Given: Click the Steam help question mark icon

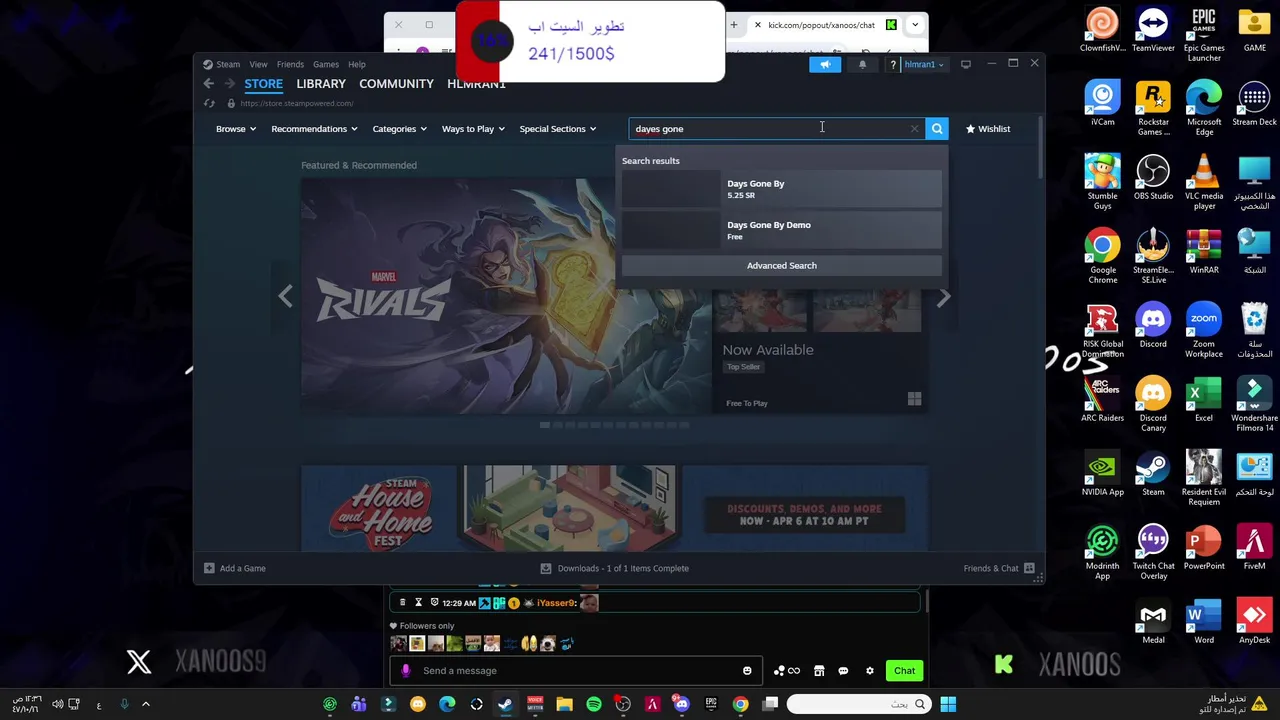Looking at the screenshot, I should (893, 65).
